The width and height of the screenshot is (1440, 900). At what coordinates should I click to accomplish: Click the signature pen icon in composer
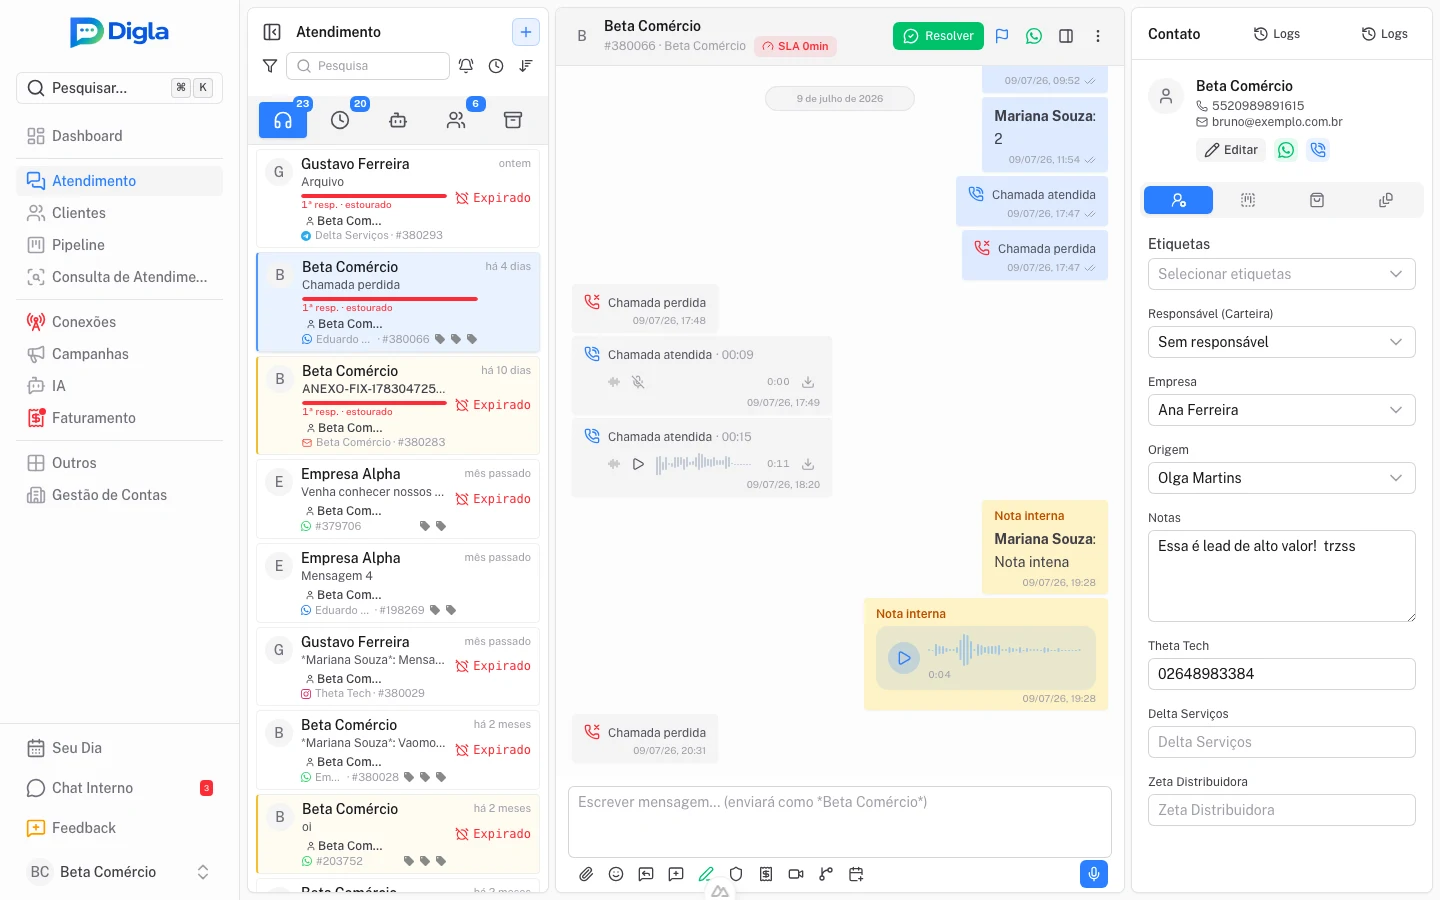click(706, 874)
